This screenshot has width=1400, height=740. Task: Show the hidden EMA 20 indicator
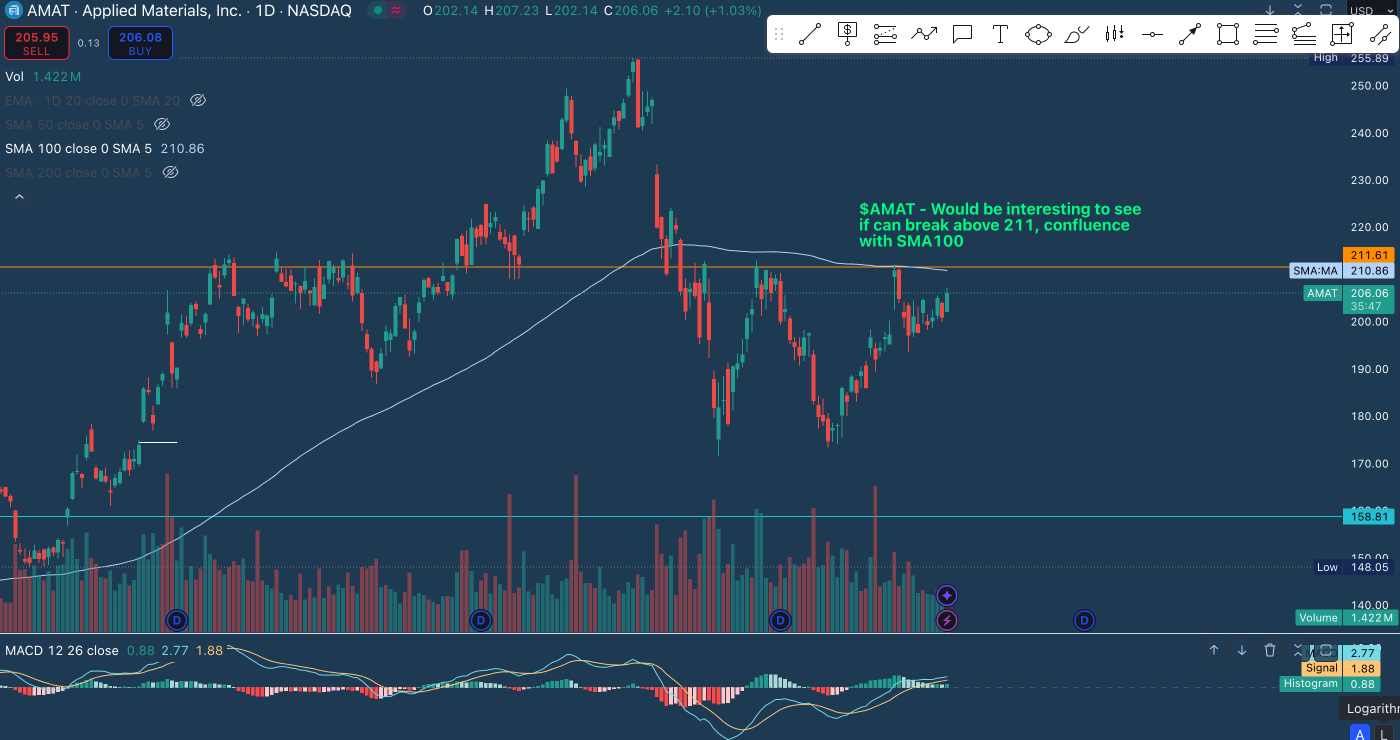[x=198, y=100]
